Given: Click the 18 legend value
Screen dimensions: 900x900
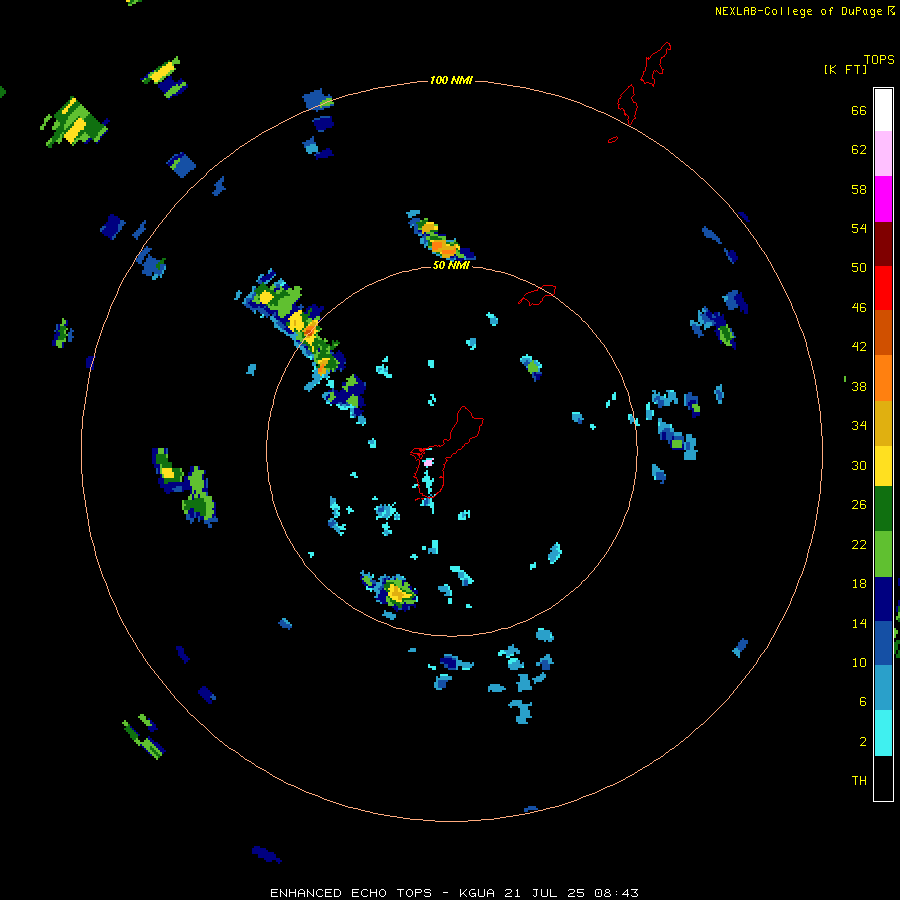Looking at the screenshot, I should (x=859, y=584).
